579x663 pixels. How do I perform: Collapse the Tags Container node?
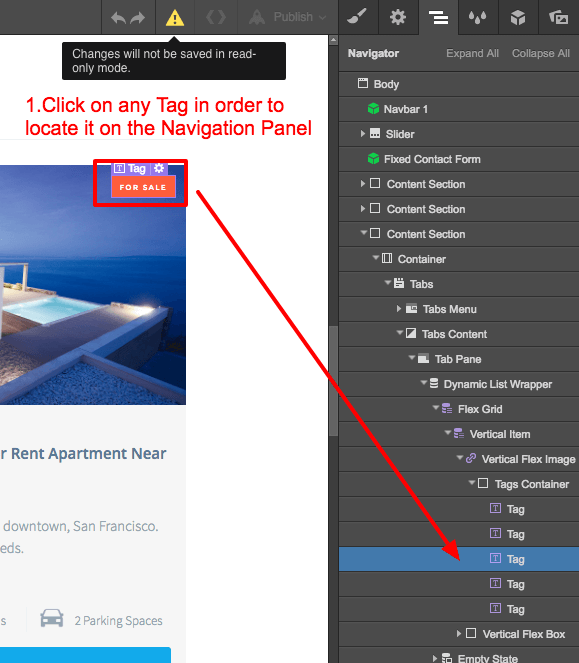tap(472, 483)
